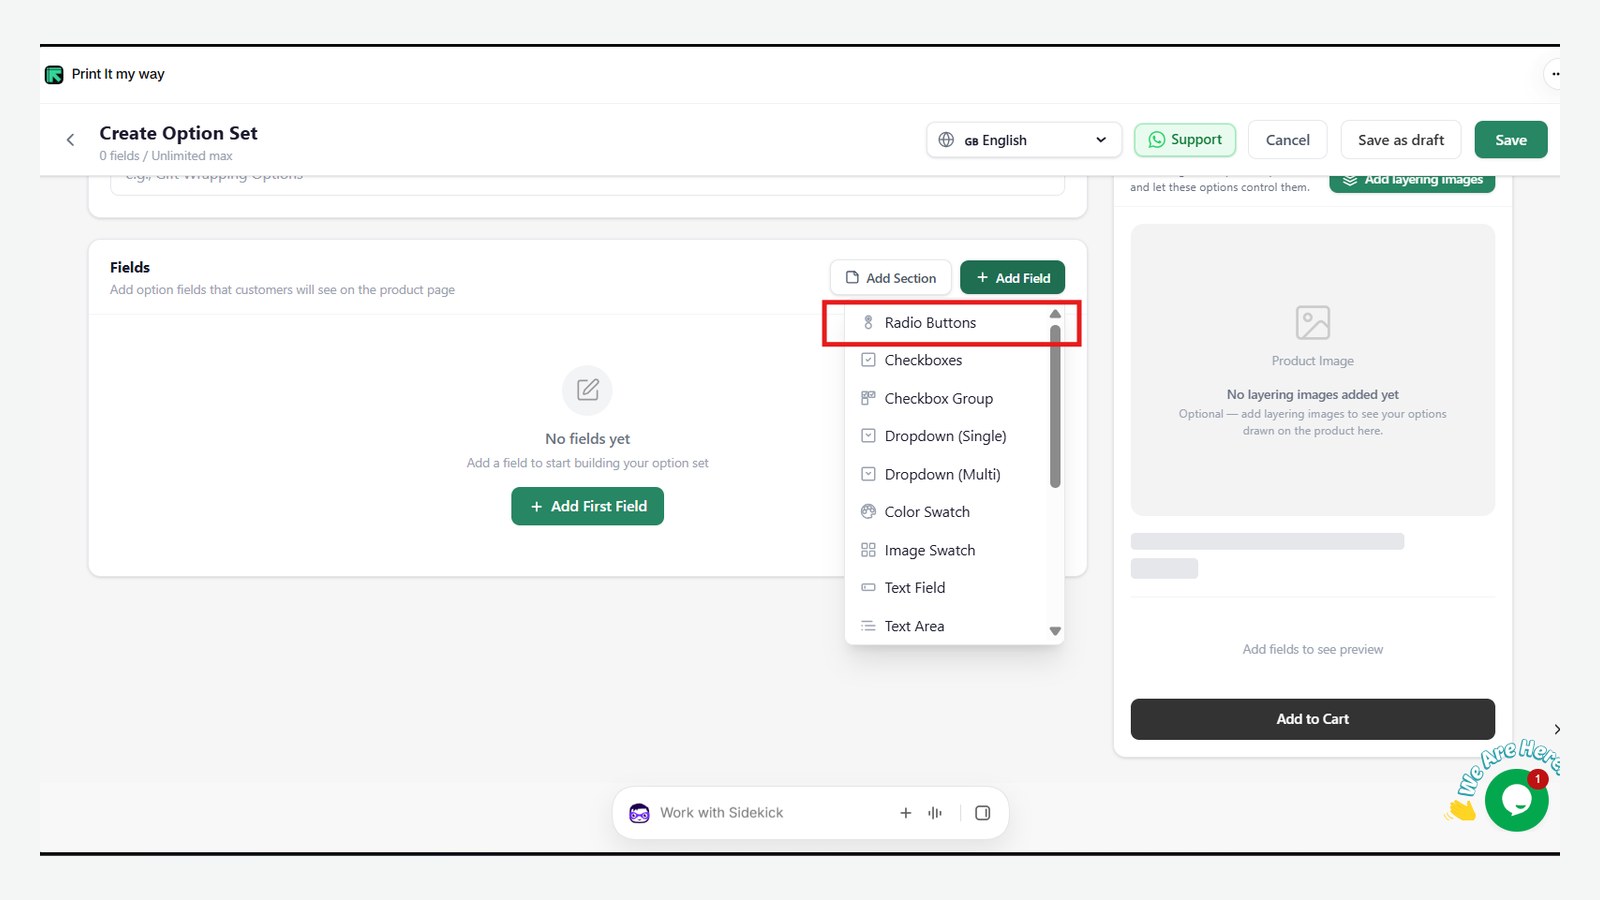Click the No fields yet edit icon
The width and height of the screenshot is (1600, 900).
coord(588,390)
